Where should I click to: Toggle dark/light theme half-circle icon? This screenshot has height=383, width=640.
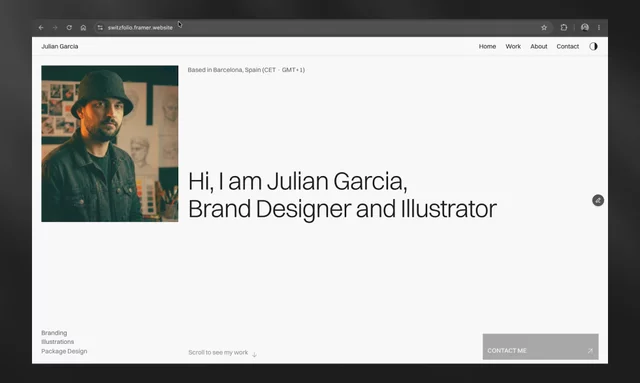[x=593, y=46]
